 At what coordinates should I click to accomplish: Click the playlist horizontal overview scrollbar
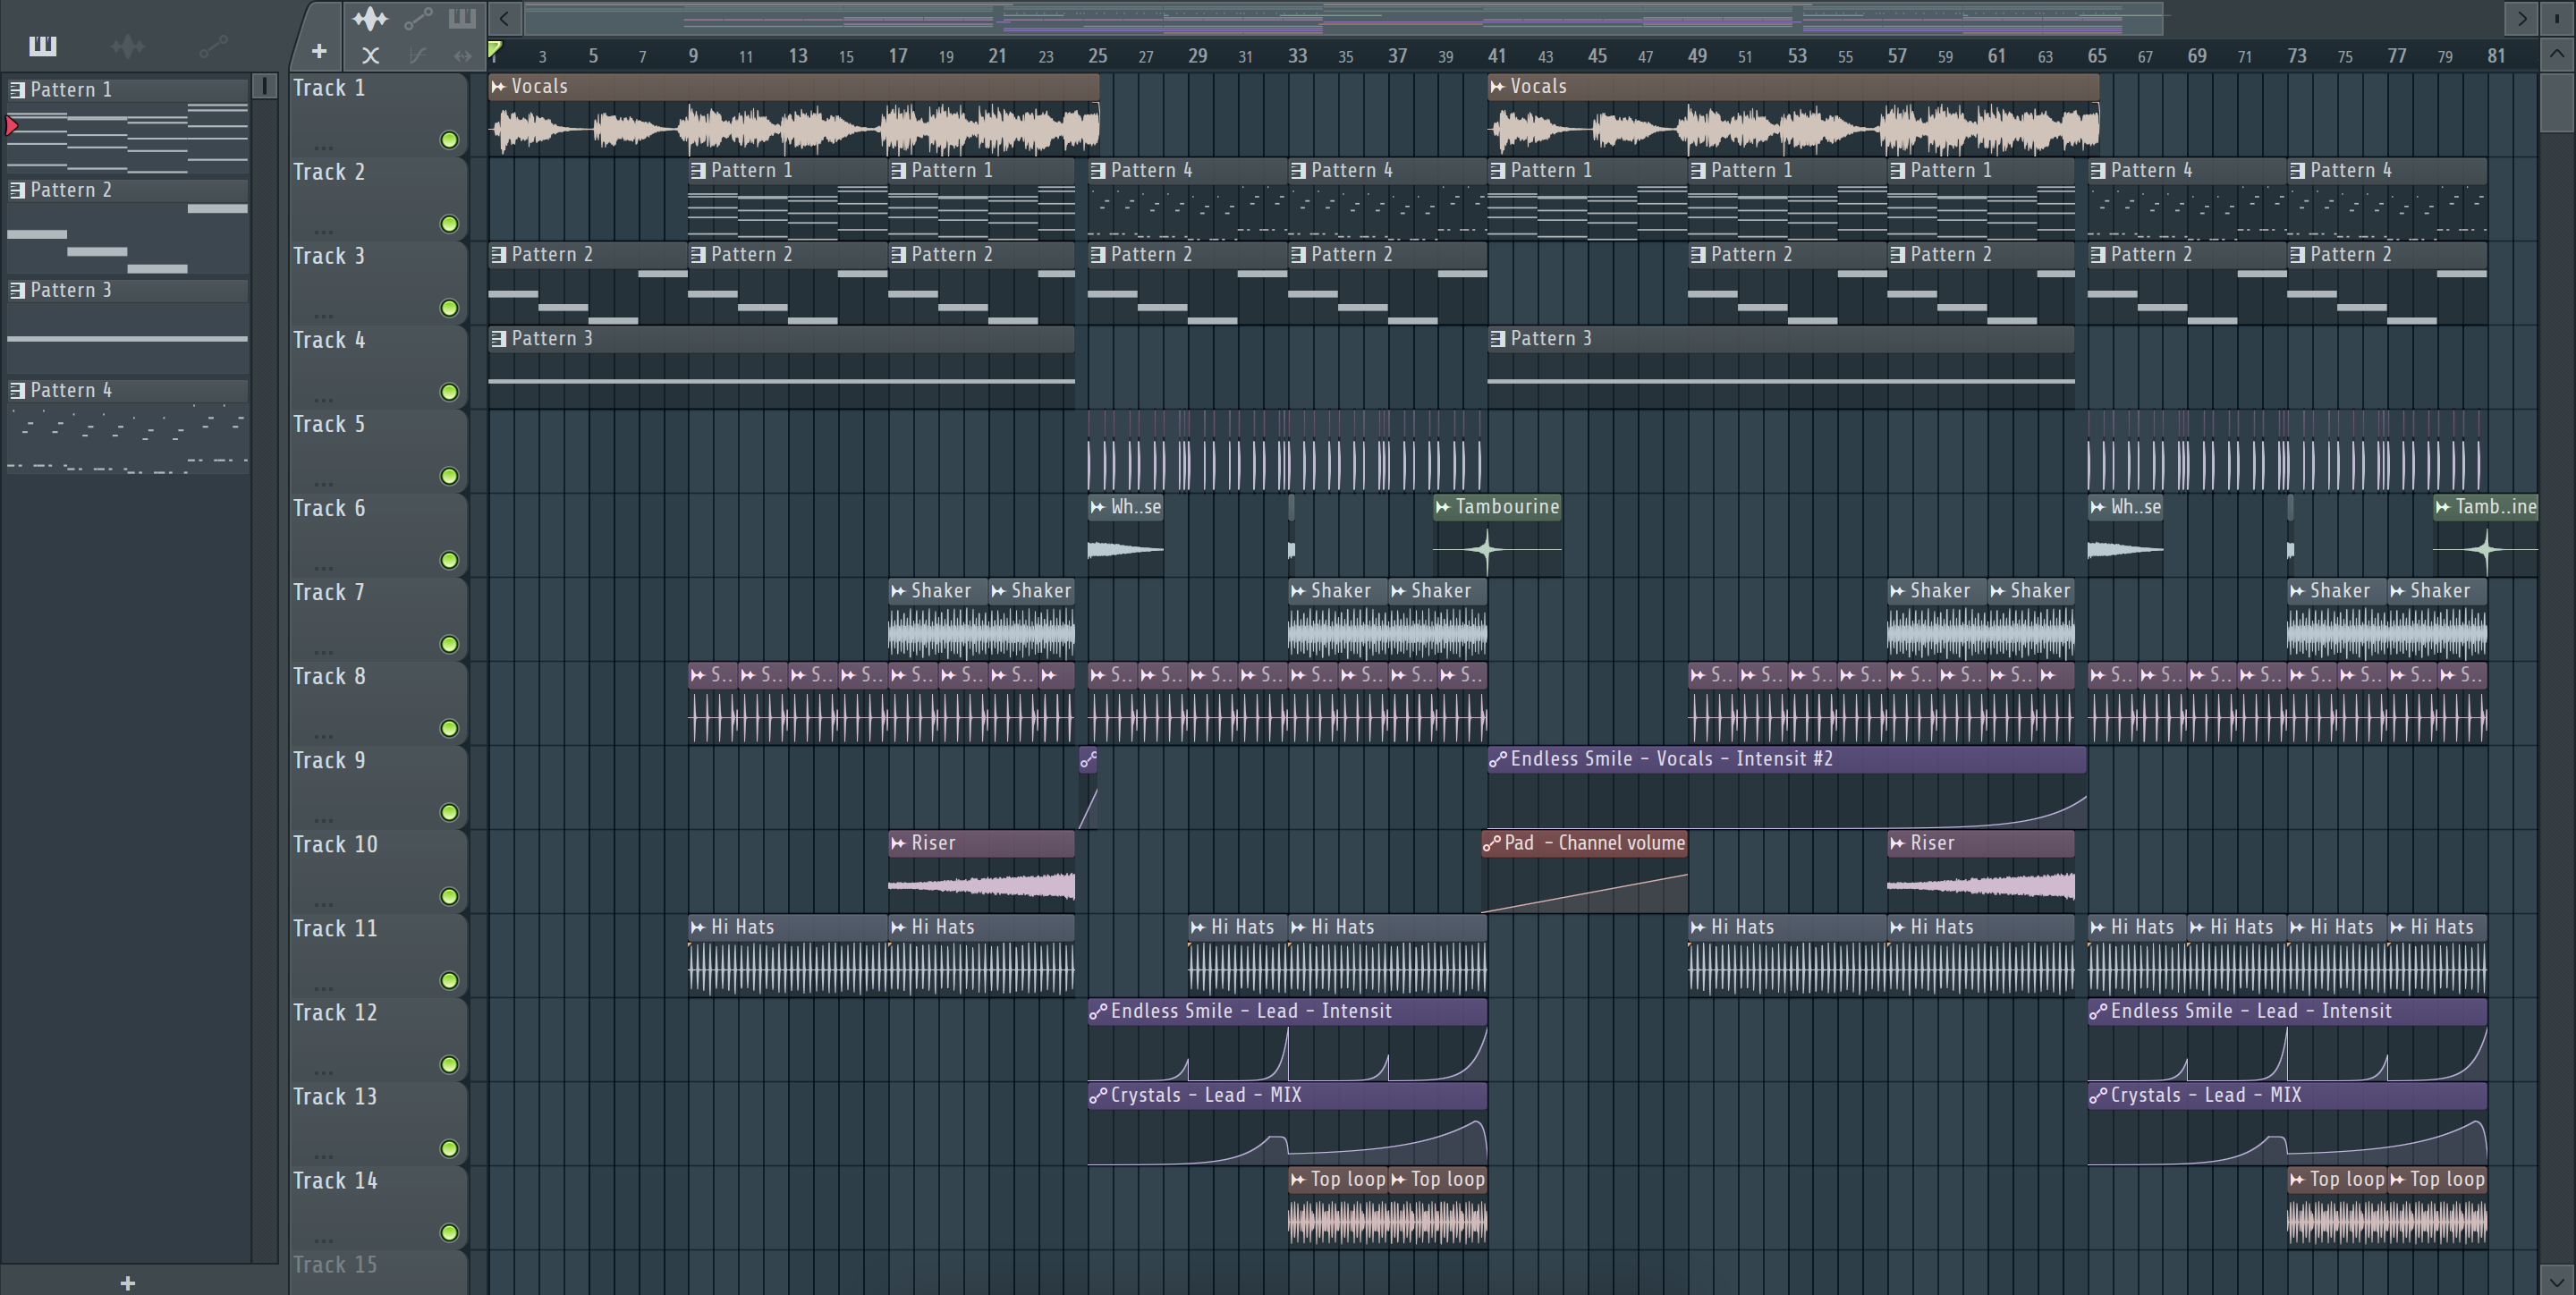click(x=1344, y=18)
